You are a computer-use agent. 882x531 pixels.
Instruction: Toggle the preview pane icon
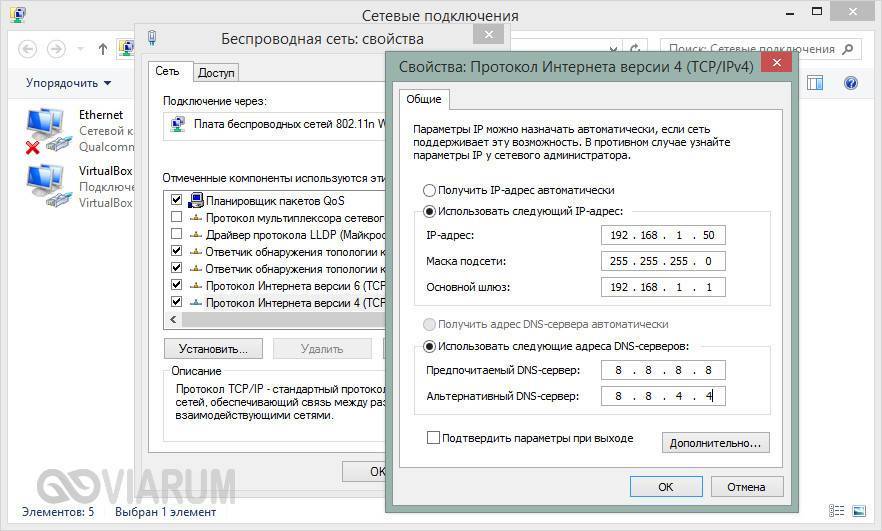(814, 83)
